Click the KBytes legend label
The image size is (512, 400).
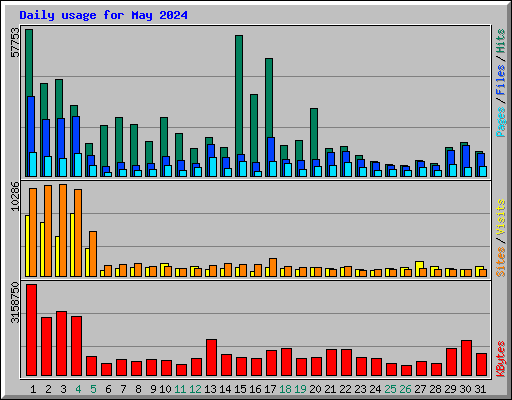click(501, 359)
